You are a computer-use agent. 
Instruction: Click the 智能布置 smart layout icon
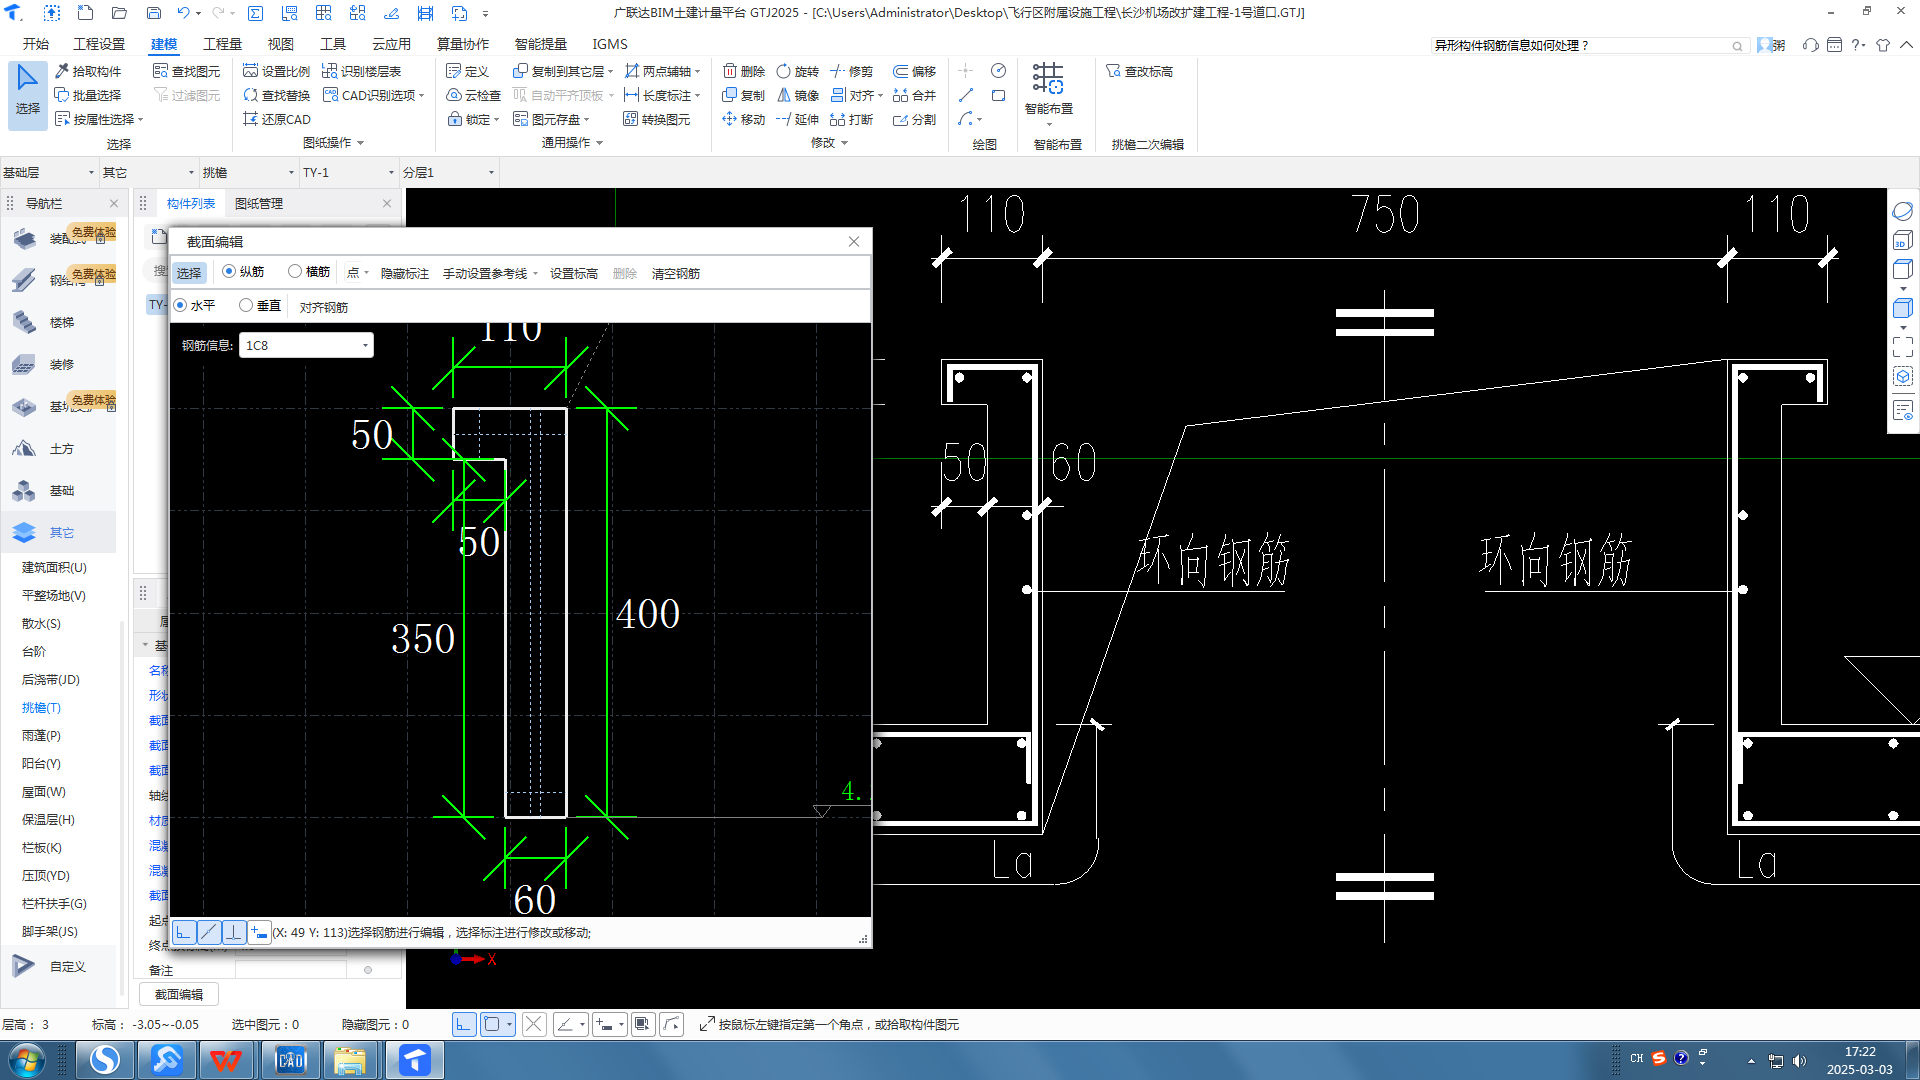pyautogui.click(x=1048, y=79)
